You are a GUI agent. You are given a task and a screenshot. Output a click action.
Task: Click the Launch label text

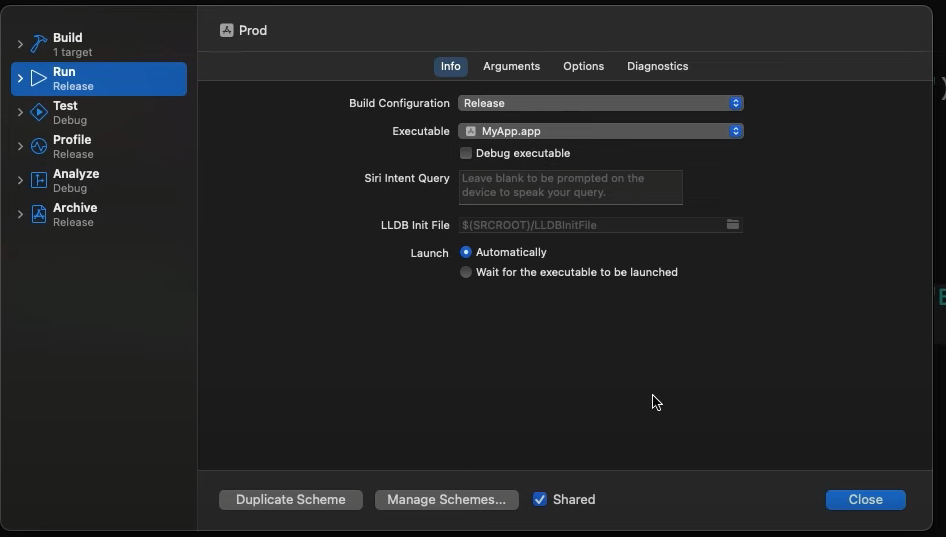coord(430,253)
